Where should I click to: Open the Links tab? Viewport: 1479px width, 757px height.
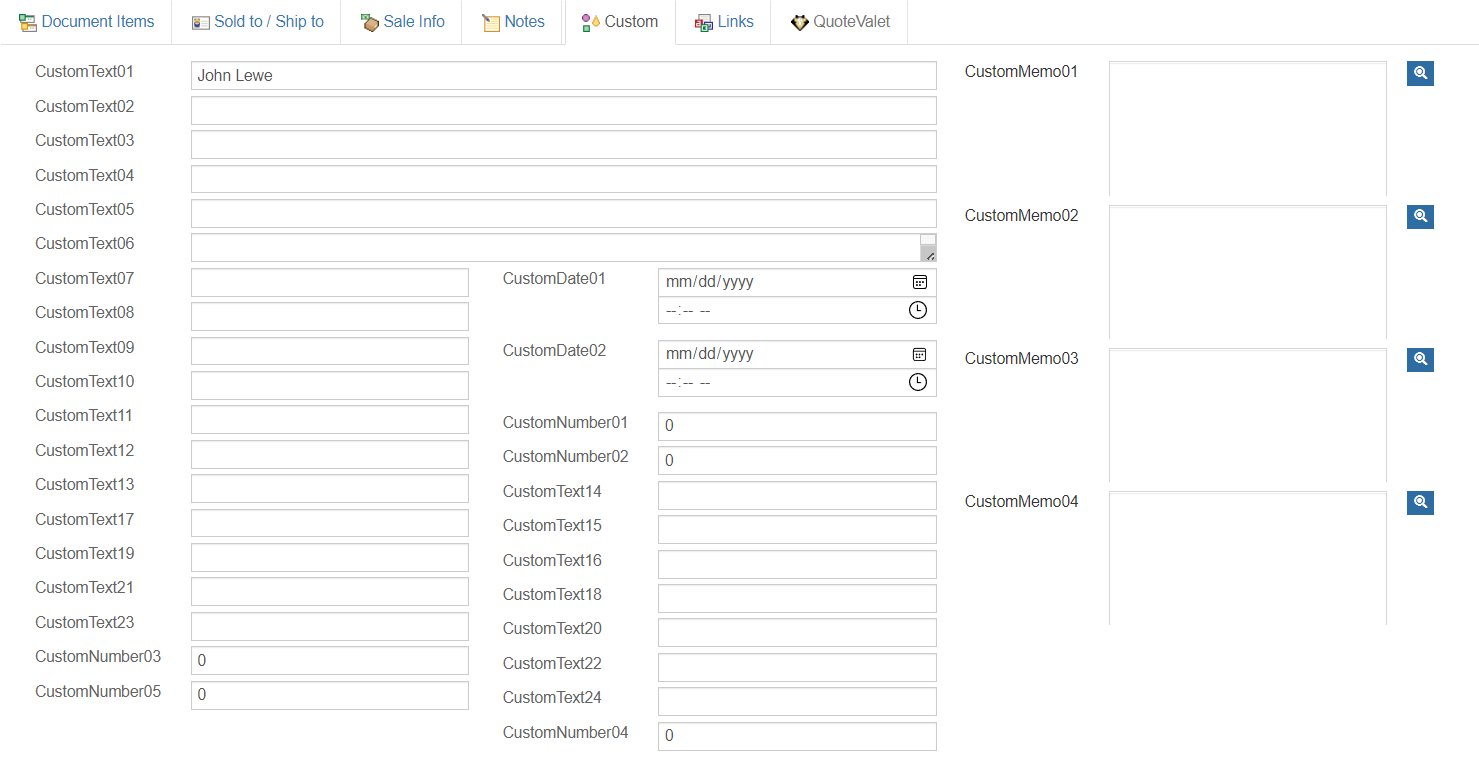click(x=724, y=22)
